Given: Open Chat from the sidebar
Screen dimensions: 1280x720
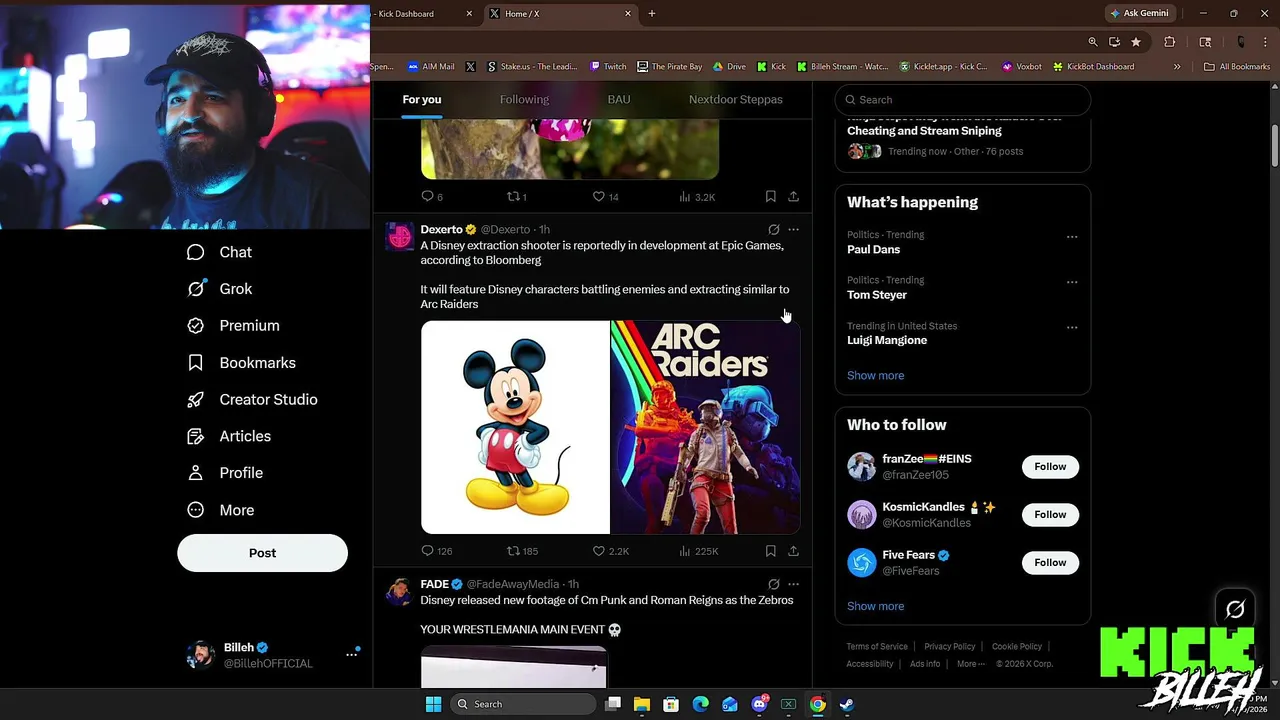Looking at the screenshot, I should pyautogui.click(x=220, y=252).
